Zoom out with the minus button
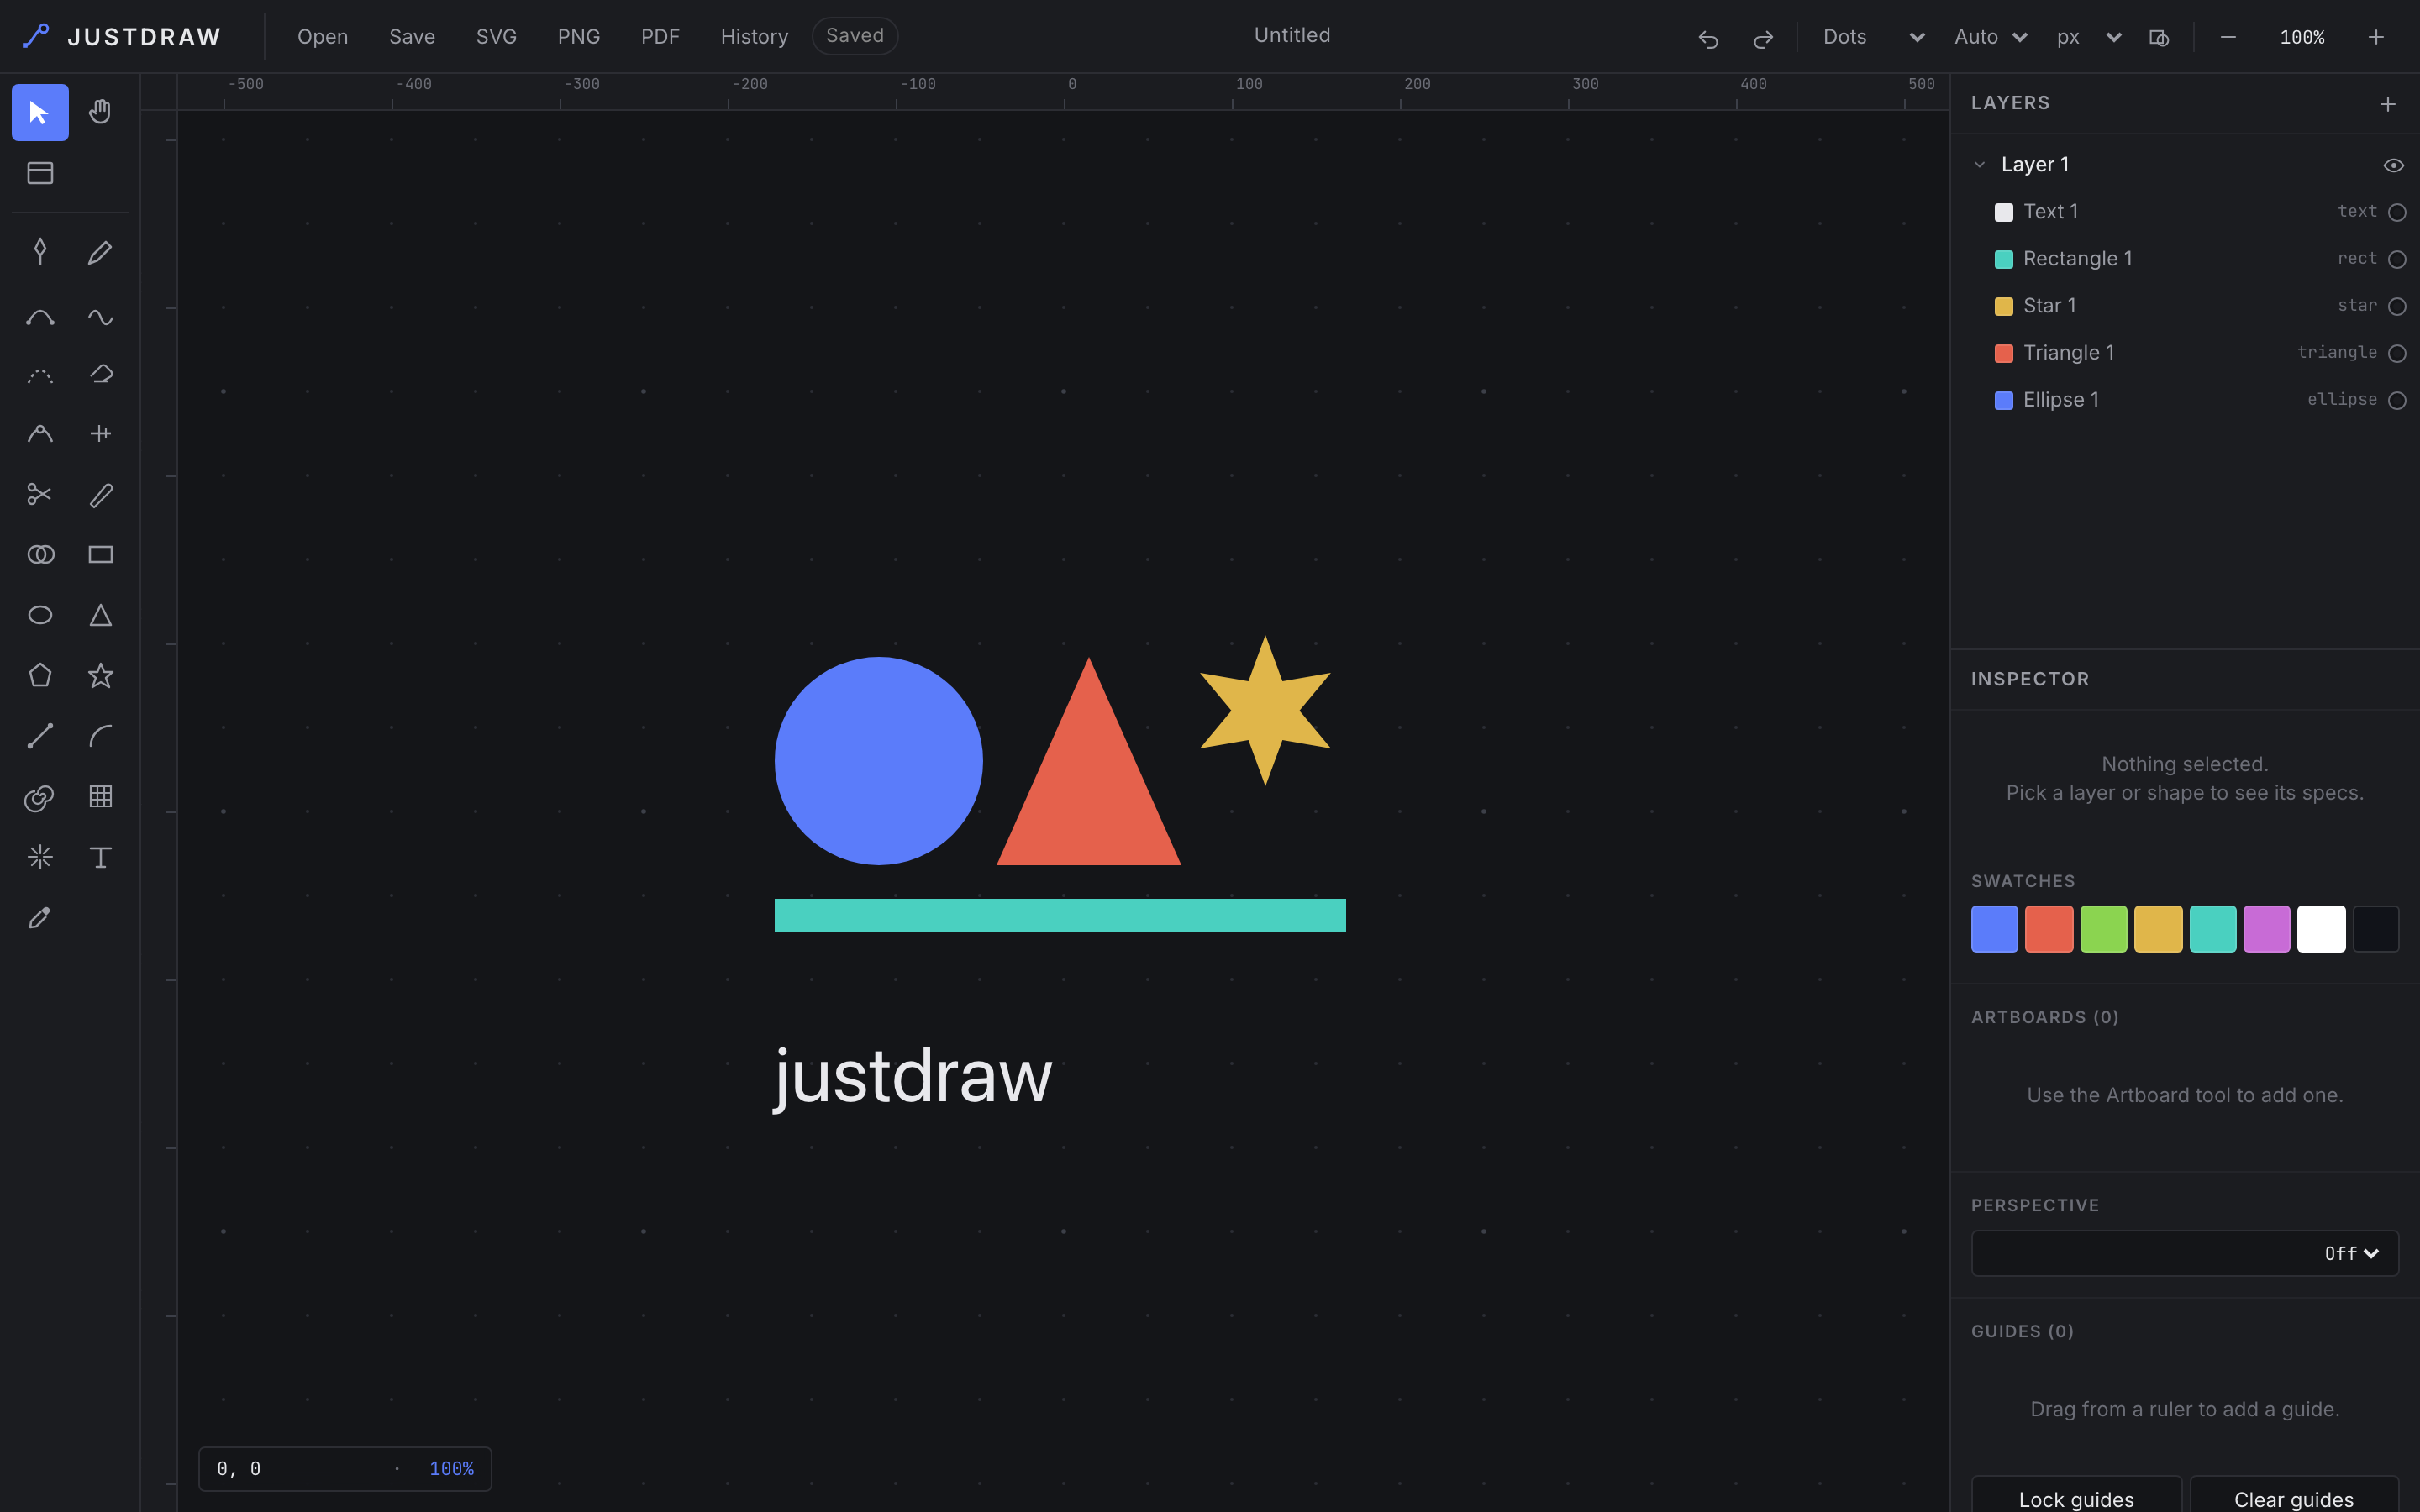The image size is (2420, 1512). click(x=2228, y=37)
